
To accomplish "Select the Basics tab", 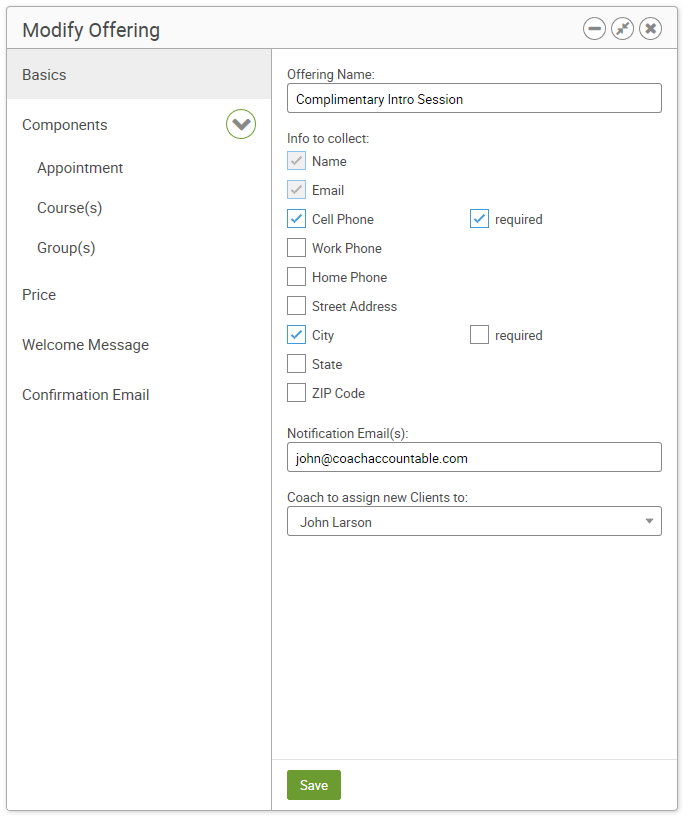I will pos(139,75).
